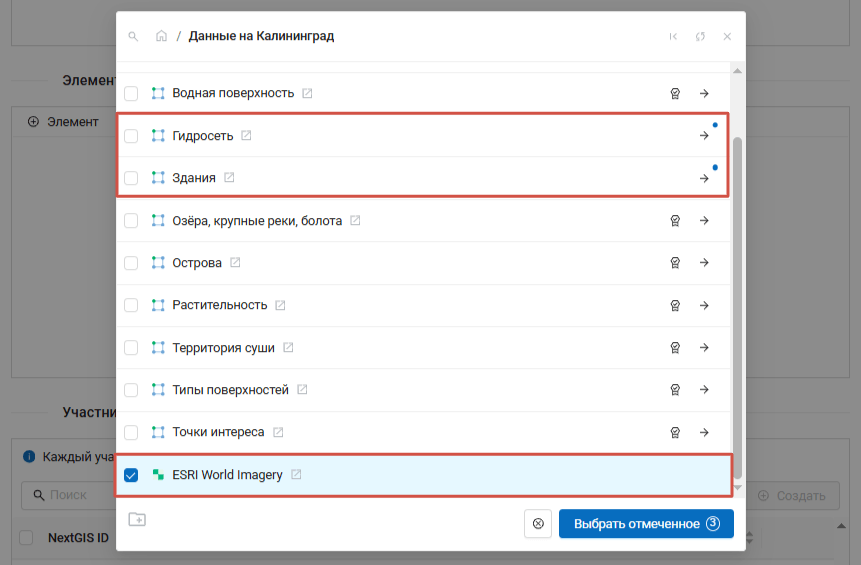This screenshot has height=565, width=861.
Task: Click the style badge icon for Острова
Action: 675,263
